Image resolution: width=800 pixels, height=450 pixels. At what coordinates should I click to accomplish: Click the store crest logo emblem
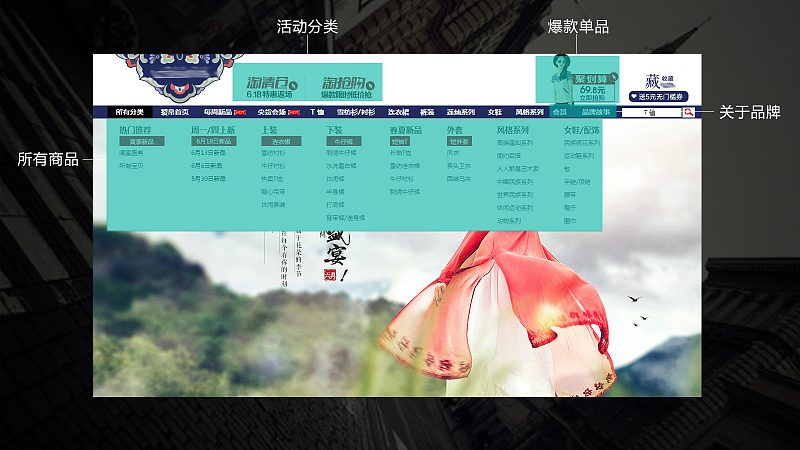[162, 75]
